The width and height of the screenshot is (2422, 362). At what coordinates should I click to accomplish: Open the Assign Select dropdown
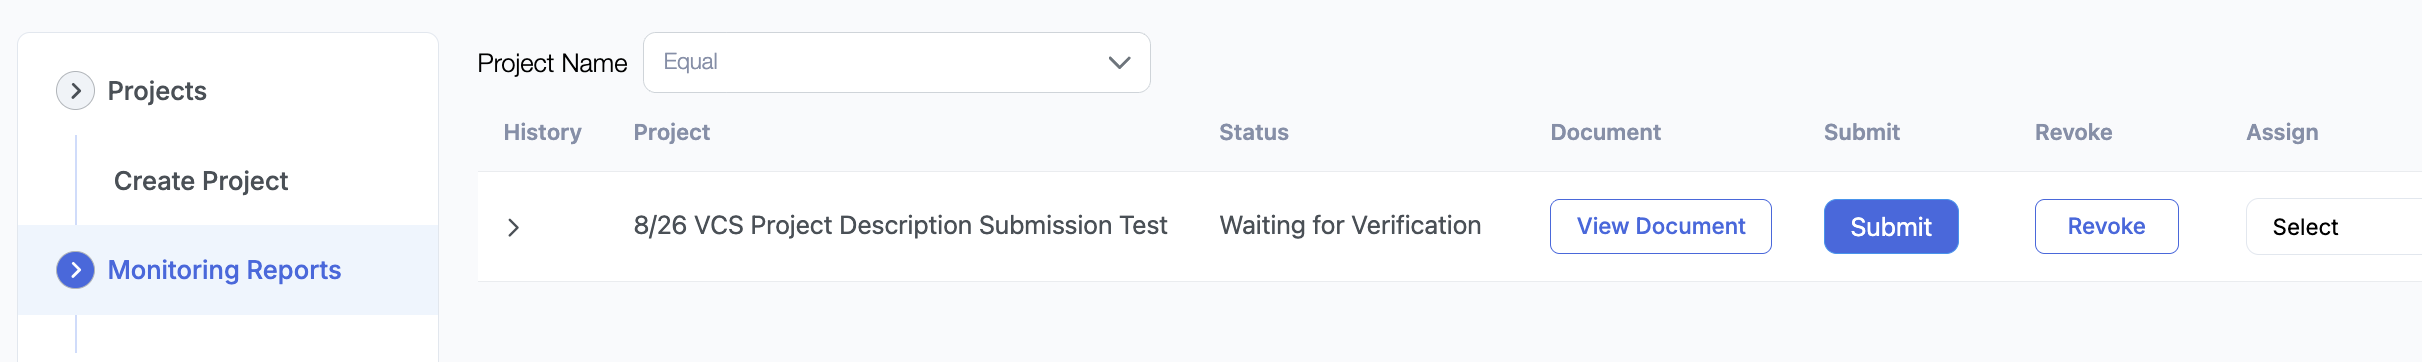click(x=2333, y=227)
